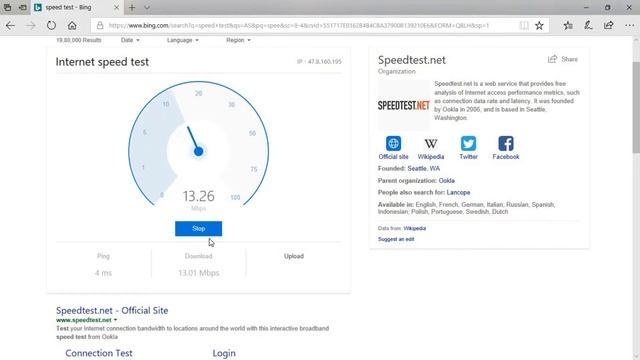Open the Connection Test sublink
This screenshot has width=640, height=360.
click(99, 353)
